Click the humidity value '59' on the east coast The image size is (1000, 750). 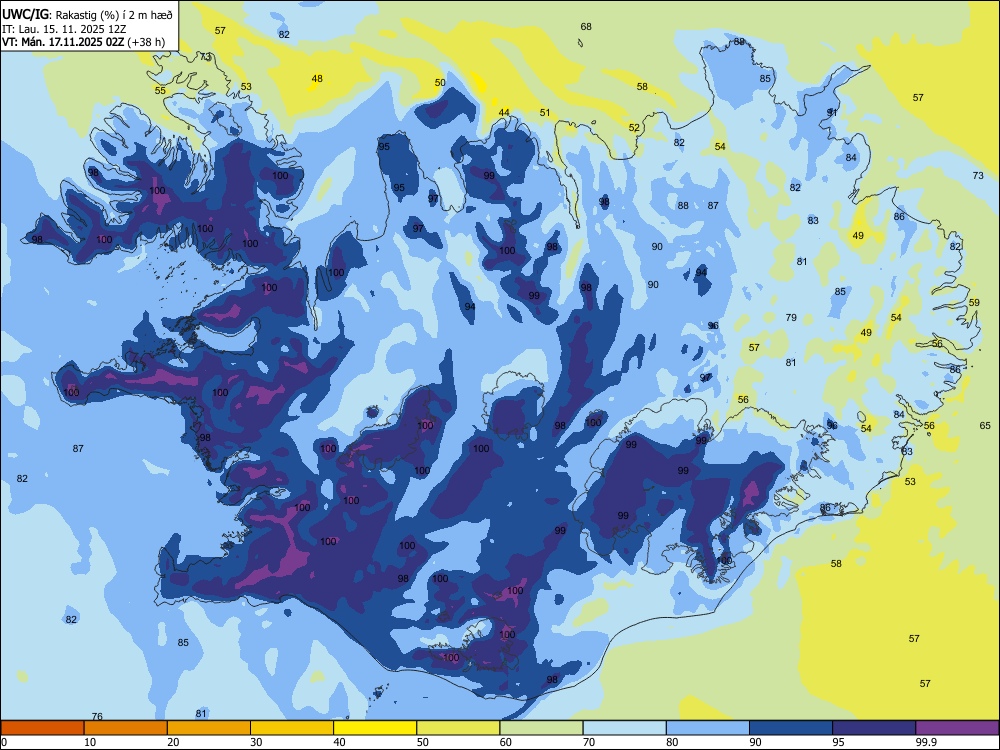click(x=974, y=302)
